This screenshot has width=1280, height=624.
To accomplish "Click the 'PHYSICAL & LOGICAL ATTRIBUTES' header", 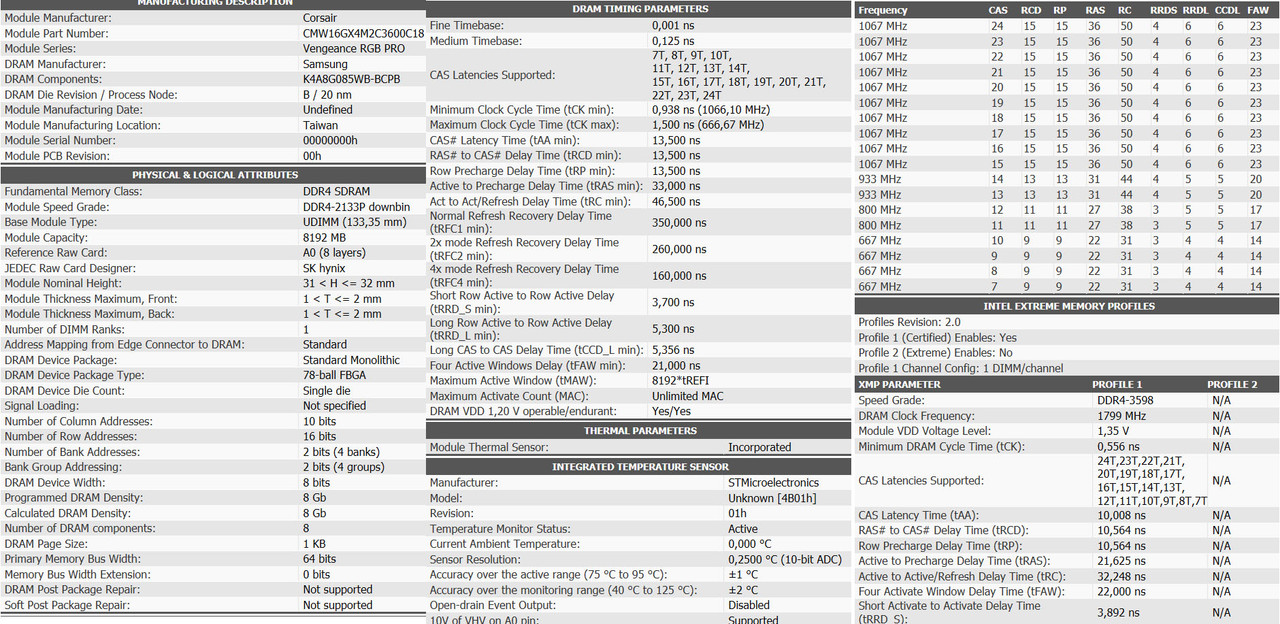I will (215, 174).
